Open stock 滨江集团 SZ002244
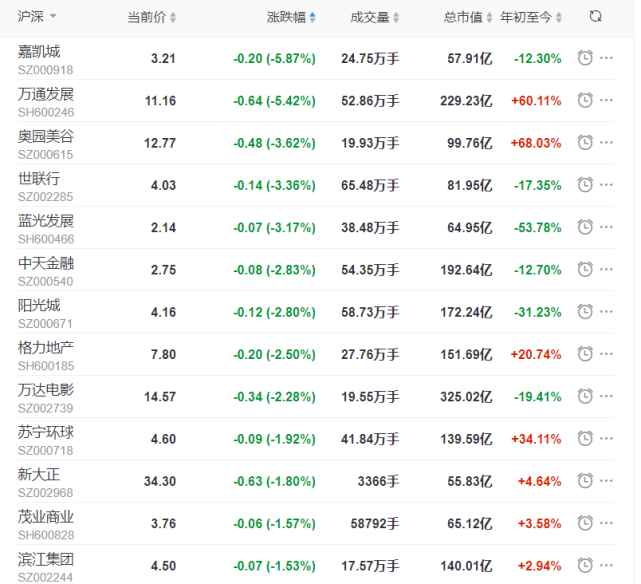Screen dimensions: 641x584 click(46, 567)
